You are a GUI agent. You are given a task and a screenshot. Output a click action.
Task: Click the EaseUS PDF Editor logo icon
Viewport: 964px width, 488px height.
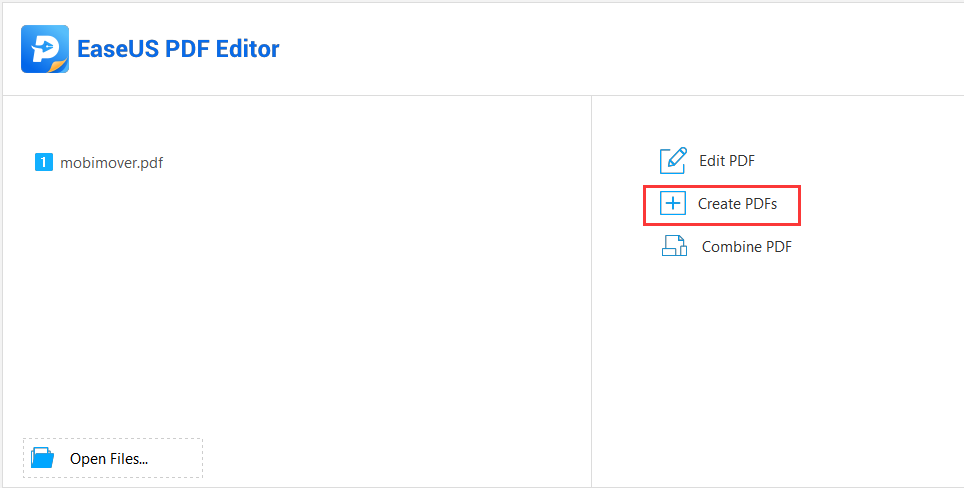pyautogui.click(x=45, y=49)
